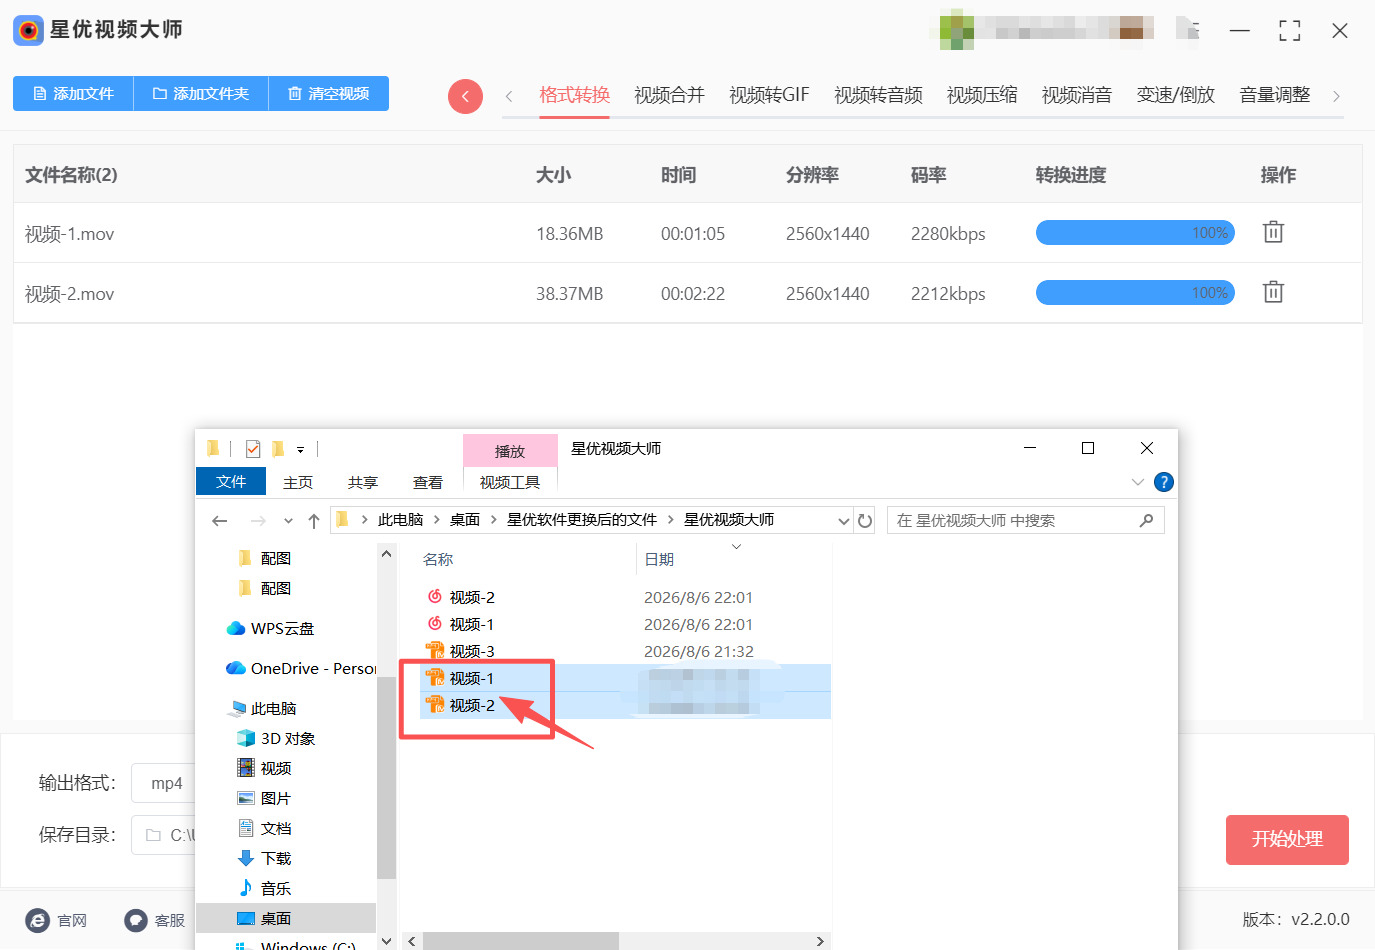
Task: Open the 图片 folder in the tree
Action: point(265,798)
